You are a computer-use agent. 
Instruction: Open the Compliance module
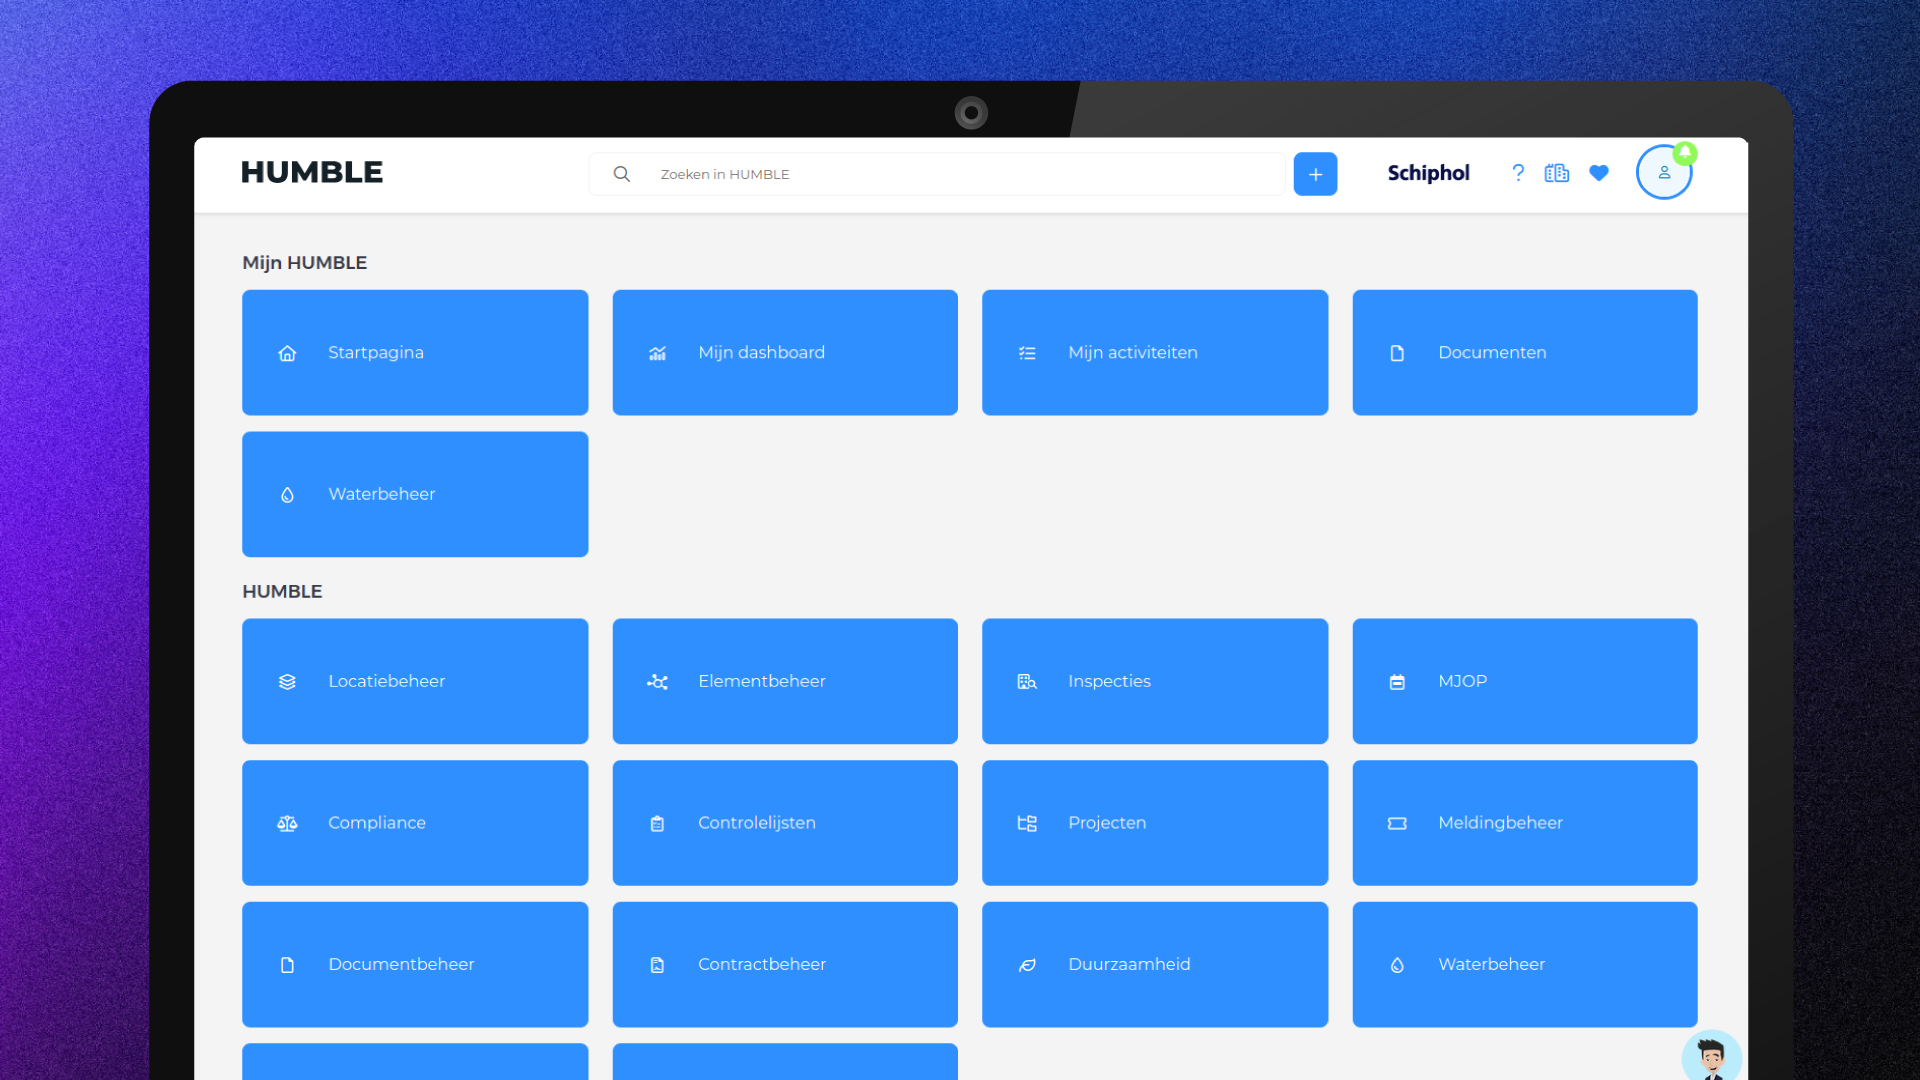415,823
